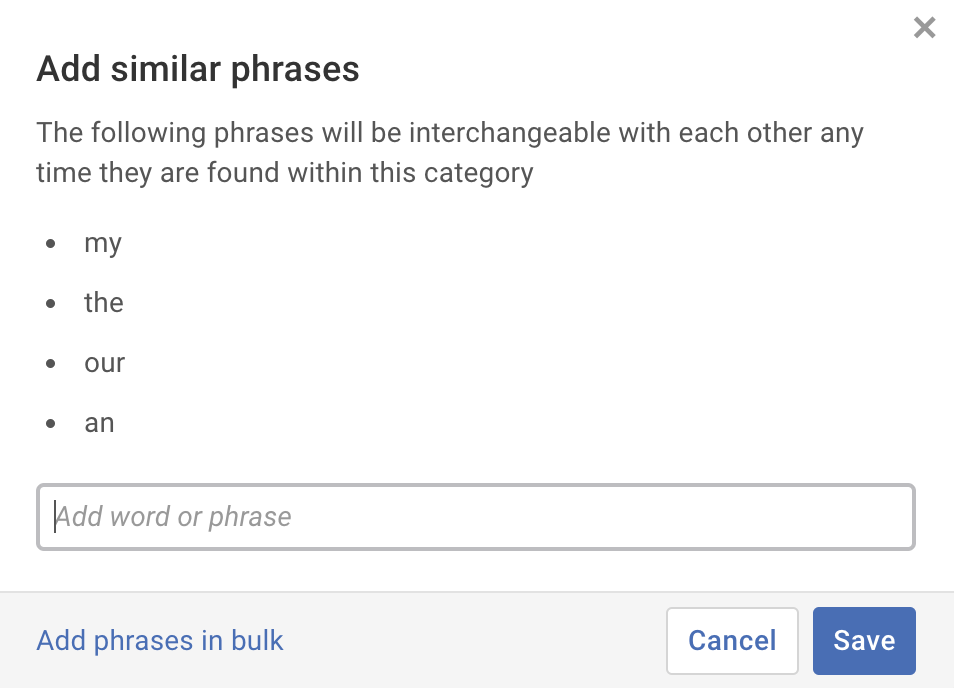Close the Add similar phrases dialog
The height and width of the screenshot is (688, 954).
(x=924, y=28)
